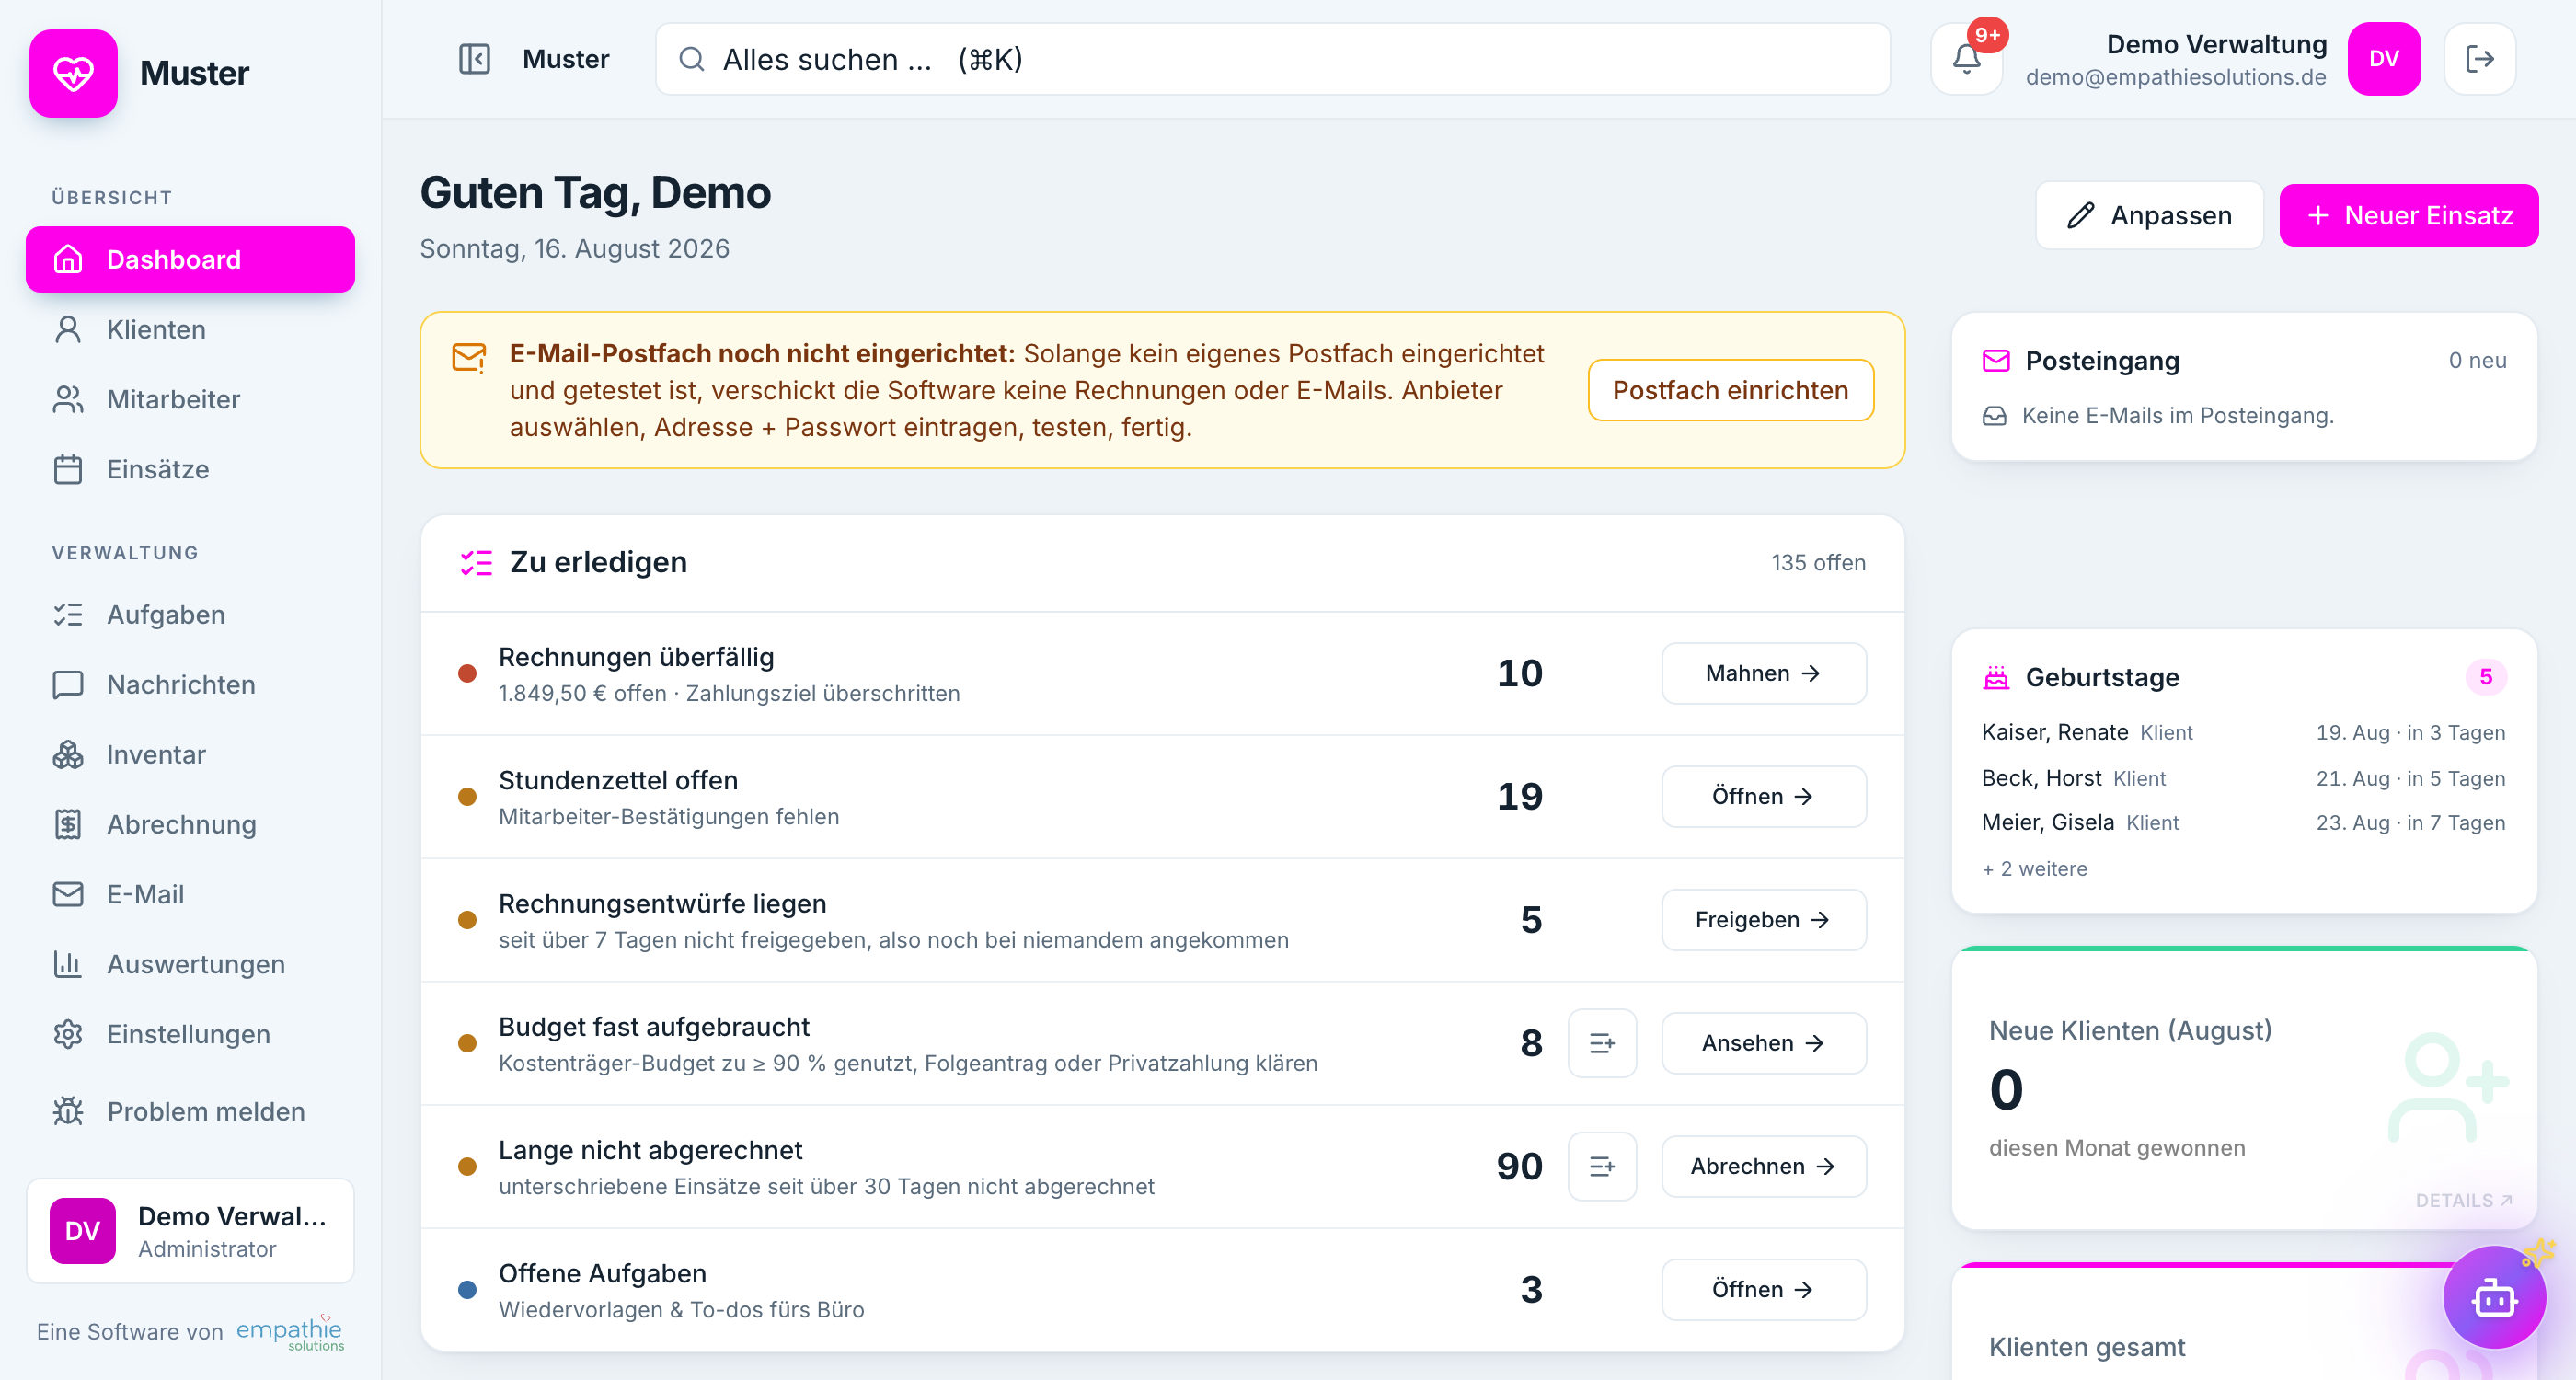Focus the Alles suchen search field

click(x=1272, y=59)
